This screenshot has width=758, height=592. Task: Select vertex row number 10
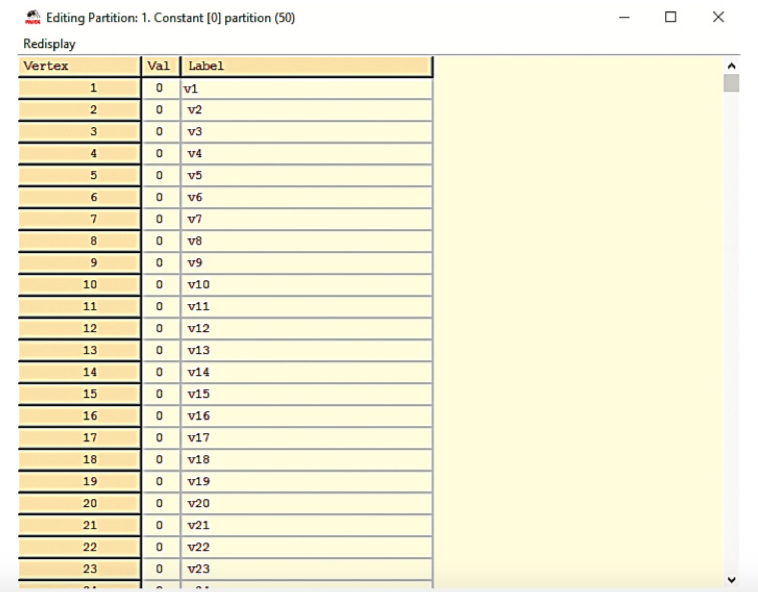79,285
